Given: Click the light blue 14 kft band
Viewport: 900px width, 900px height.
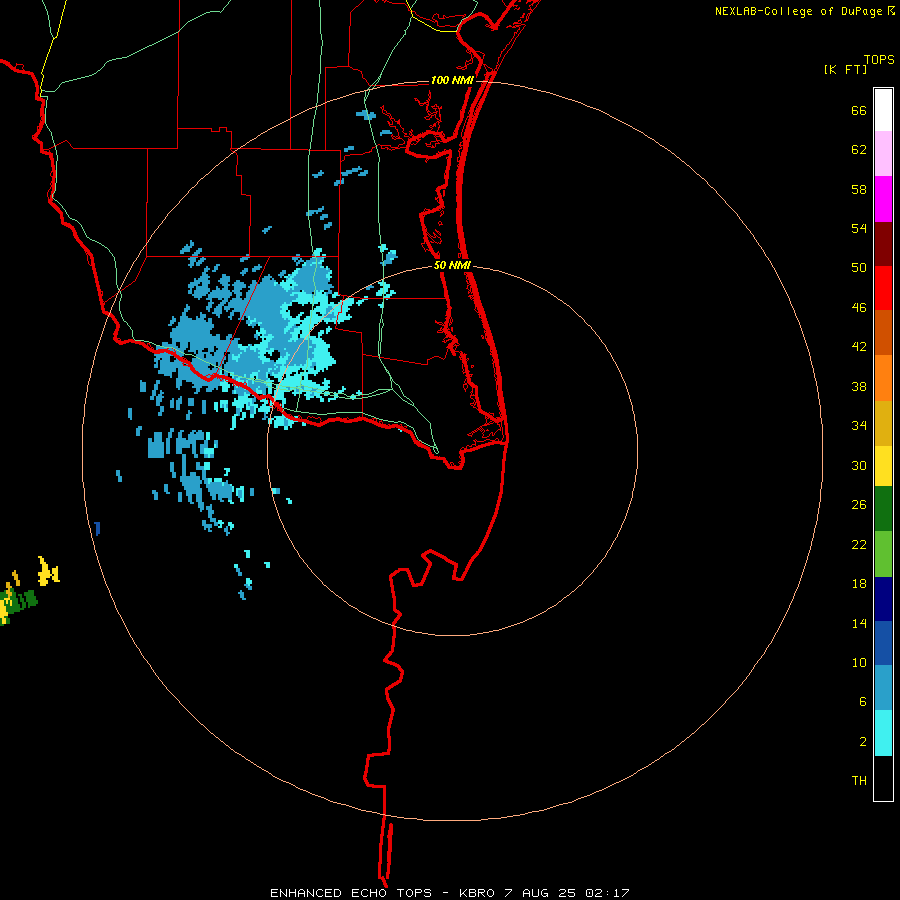Looking at the screenshot, I should pyautogui.click(x=883, y=688).
